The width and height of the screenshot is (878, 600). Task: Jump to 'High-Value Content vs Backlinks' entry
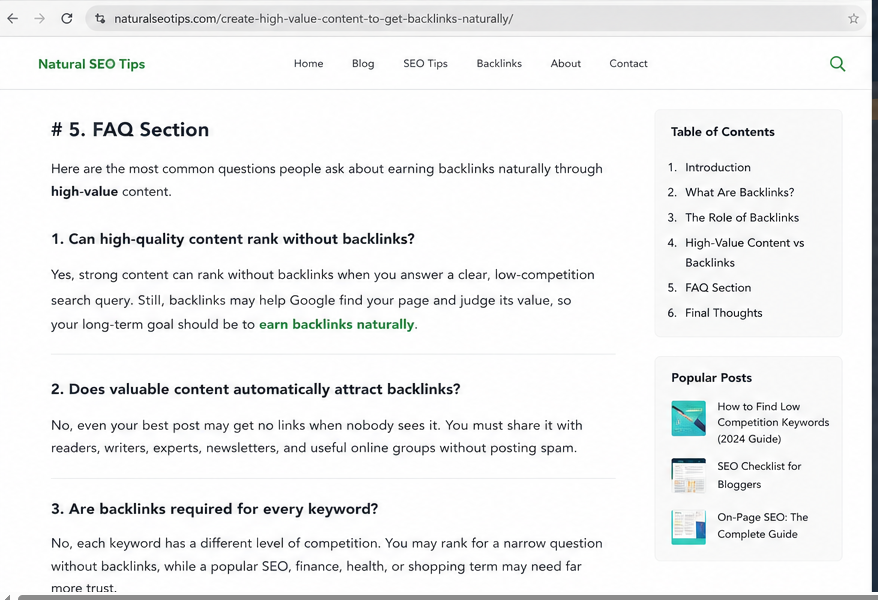point(745,252)
